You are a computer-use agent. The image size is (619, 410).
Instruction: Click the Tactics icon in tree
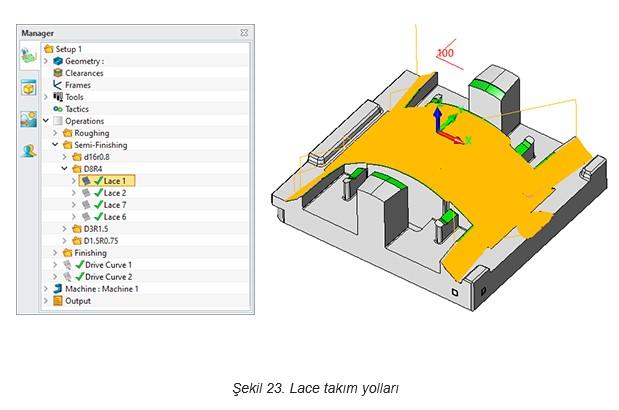(58, 109)
